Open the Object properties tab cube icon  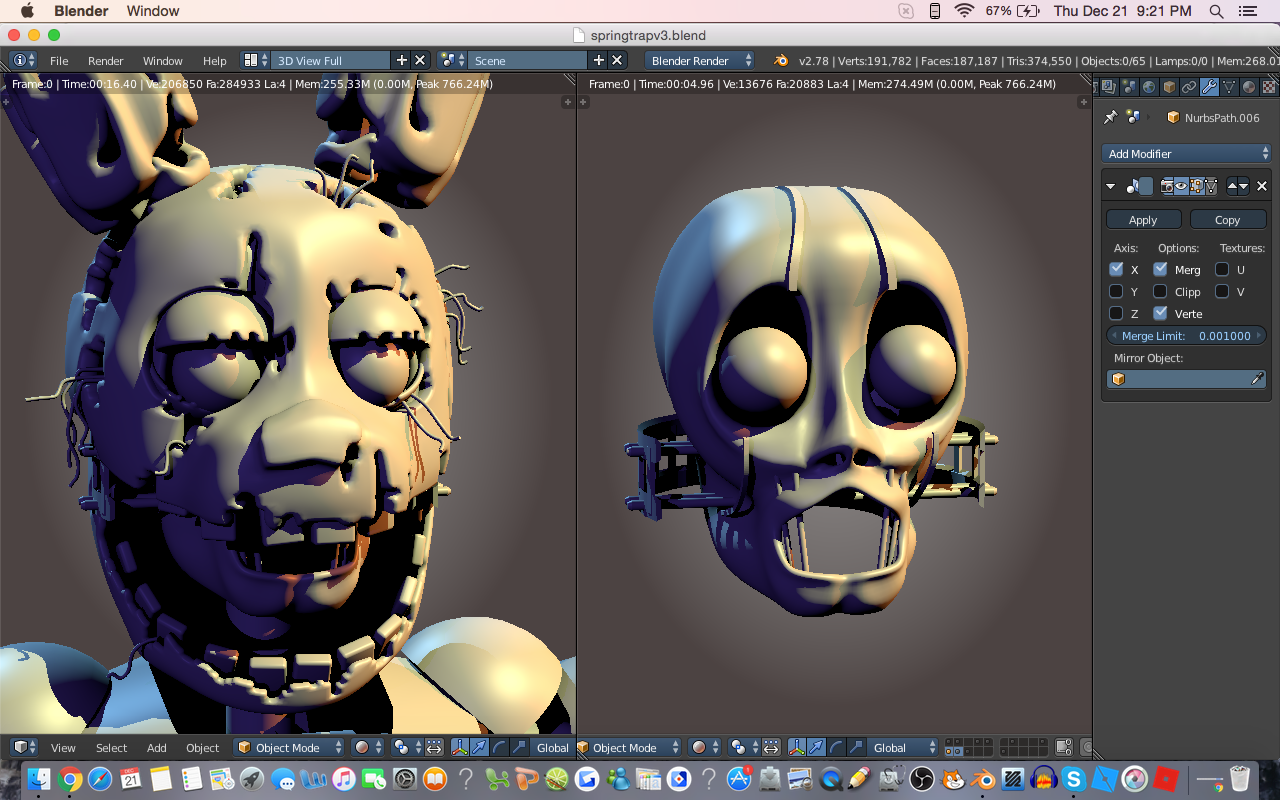1169,87
